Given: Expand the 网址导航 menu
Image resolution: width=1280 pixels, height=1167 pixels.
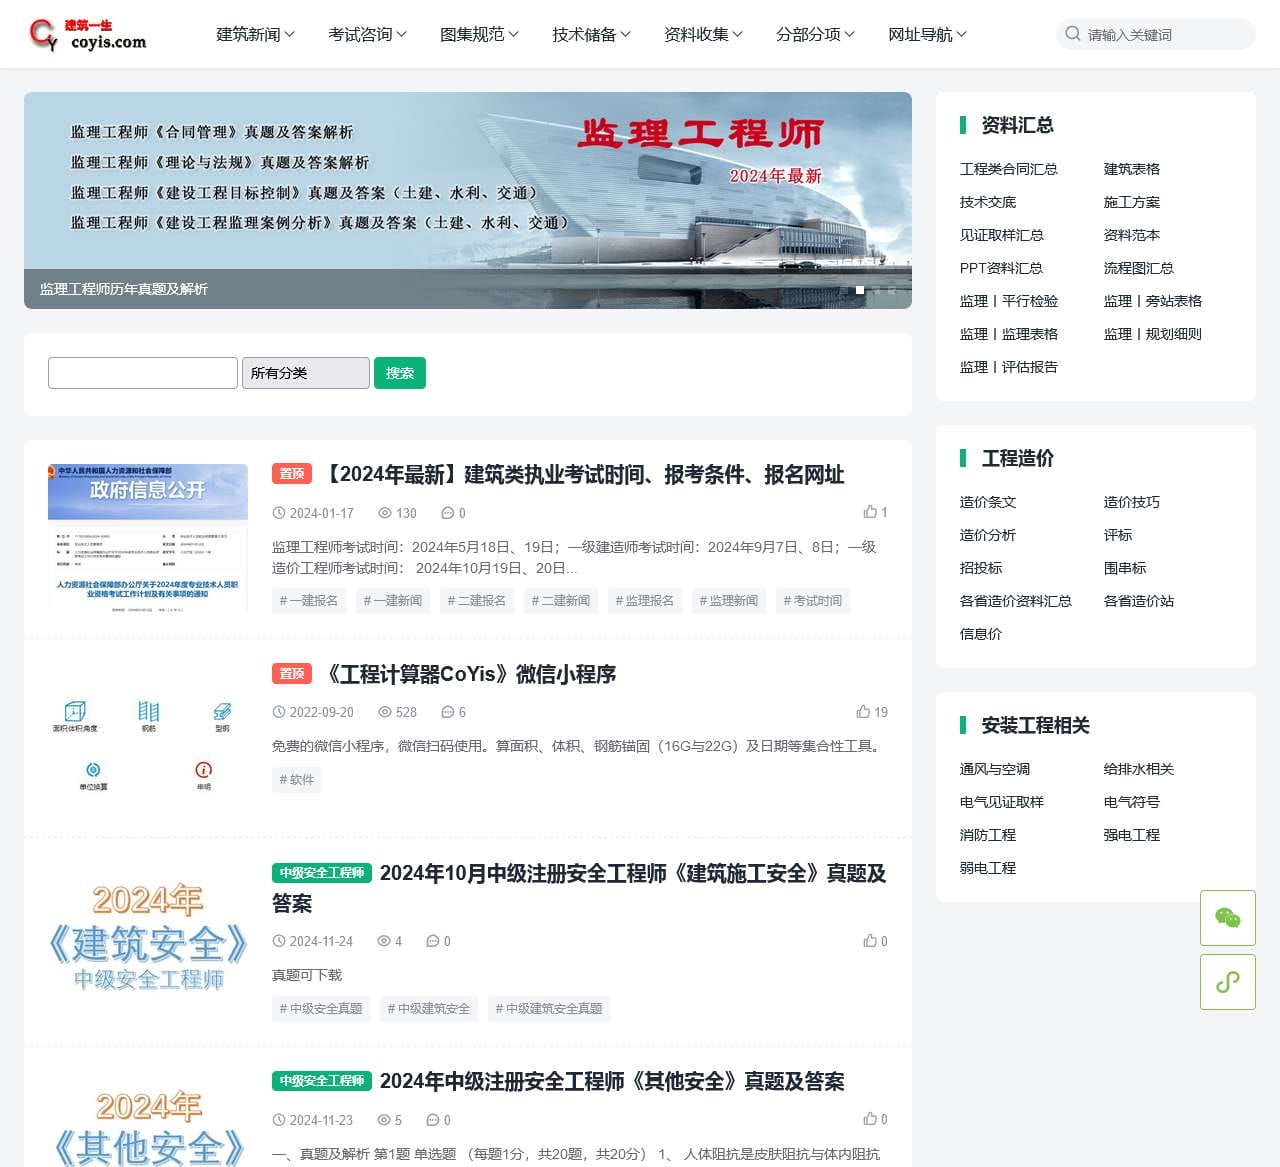Looking at the screenshot, I should [927, 34].
